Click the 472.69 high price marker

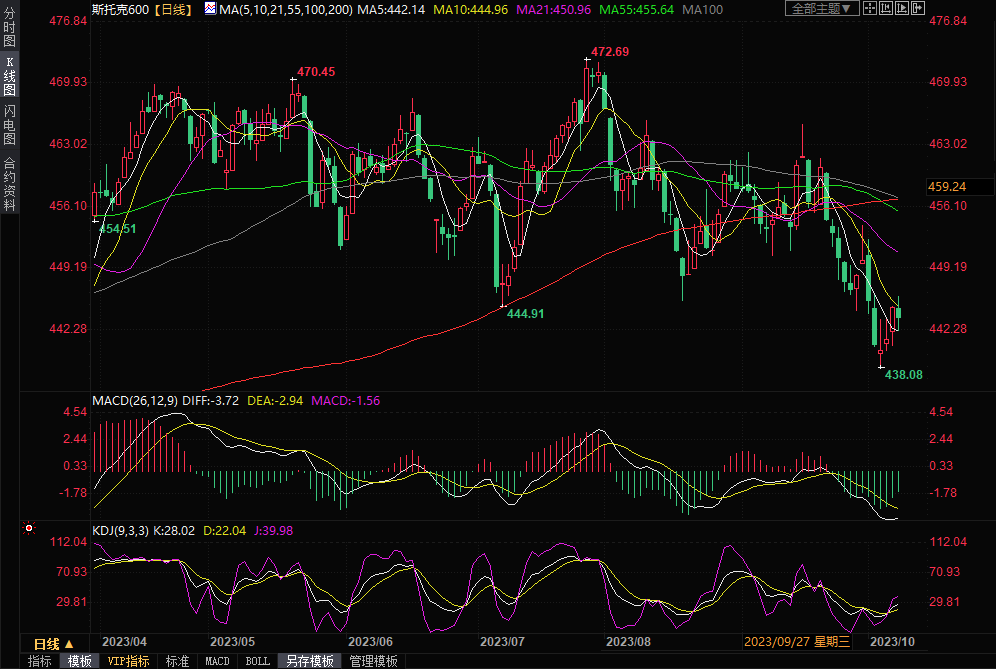(x=609, y=52)
